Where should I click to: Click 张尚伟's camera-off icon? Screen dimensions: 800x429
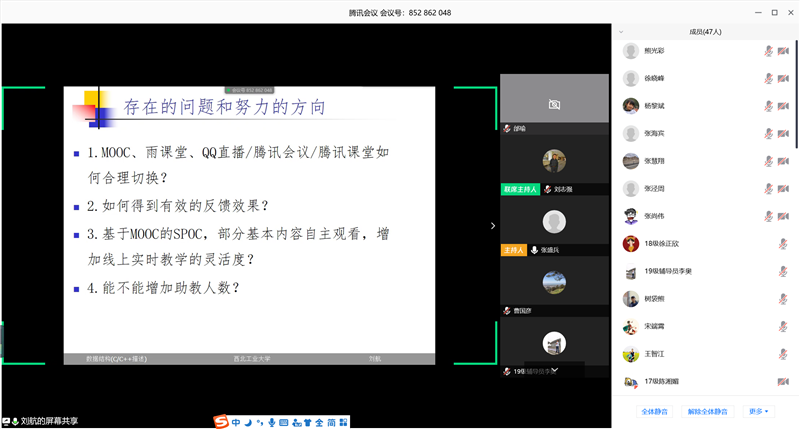[x=783, y=216]
